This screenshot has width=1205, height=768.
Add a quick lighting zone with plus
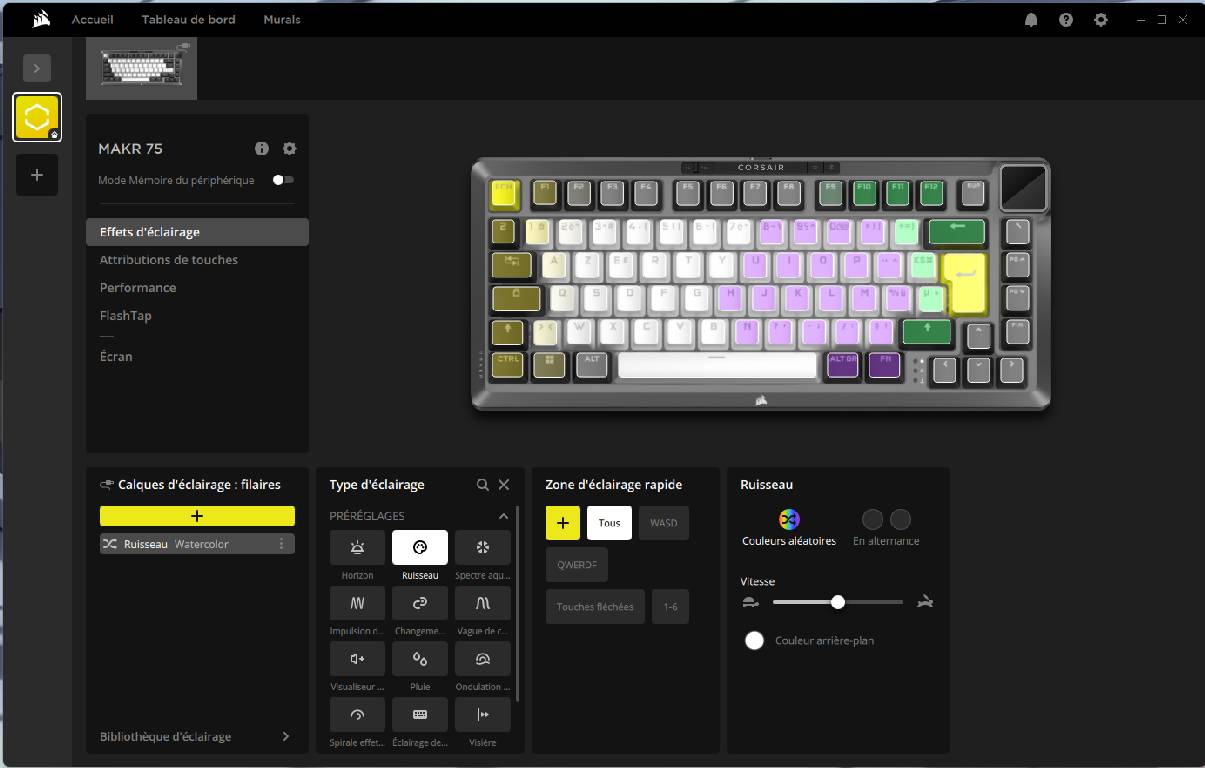563,523
